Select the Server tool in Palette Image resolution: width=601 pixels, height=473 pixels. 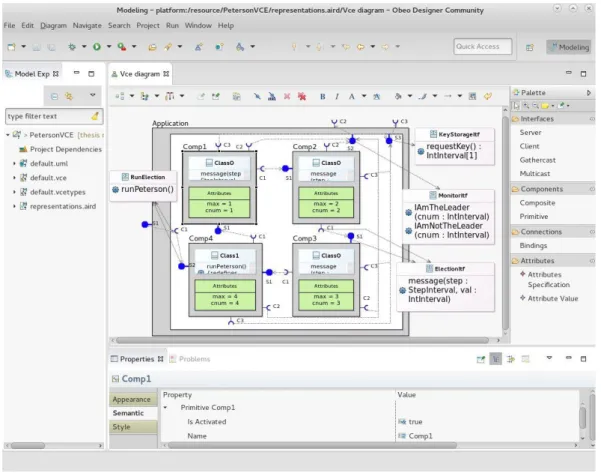point(530,133)
